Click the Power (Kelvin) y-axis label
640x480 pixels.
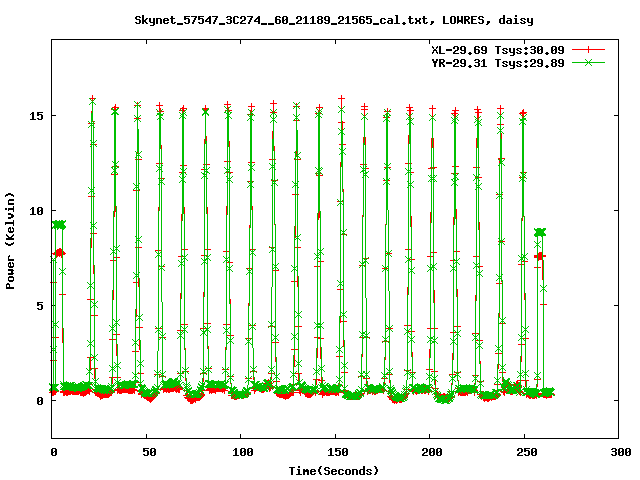click(10, 241)
